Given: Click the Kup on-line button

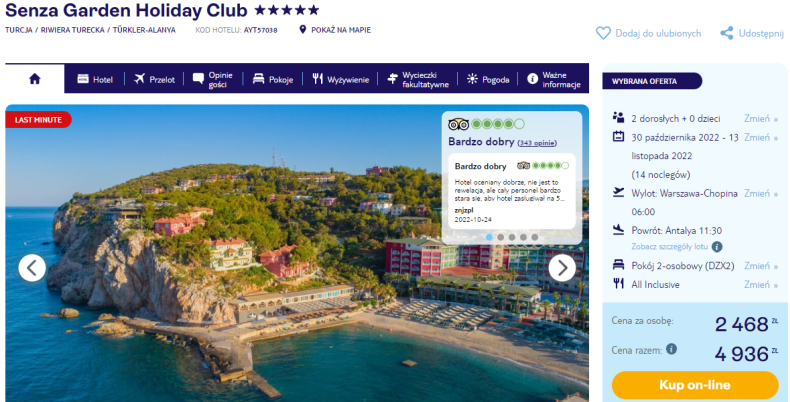Looking at the screenshot, I should click(695, 385).
